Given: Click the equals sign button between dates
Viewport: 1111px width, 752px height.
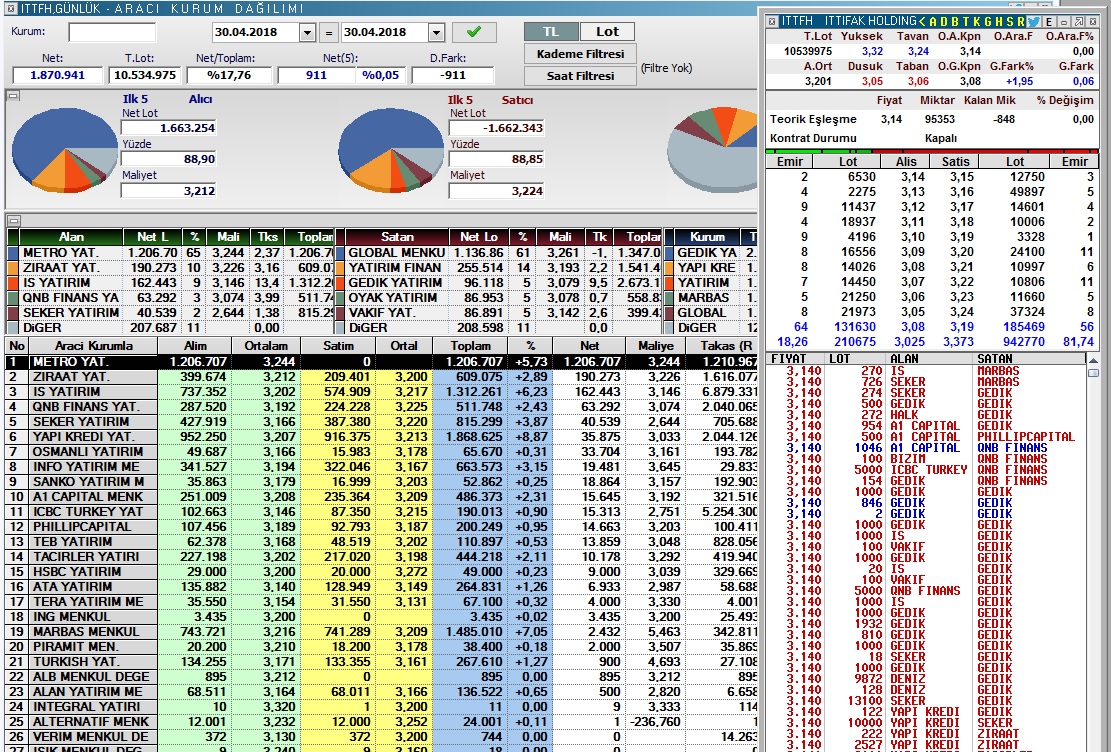Looking at the screenshot, I should (x=328, y=33).
